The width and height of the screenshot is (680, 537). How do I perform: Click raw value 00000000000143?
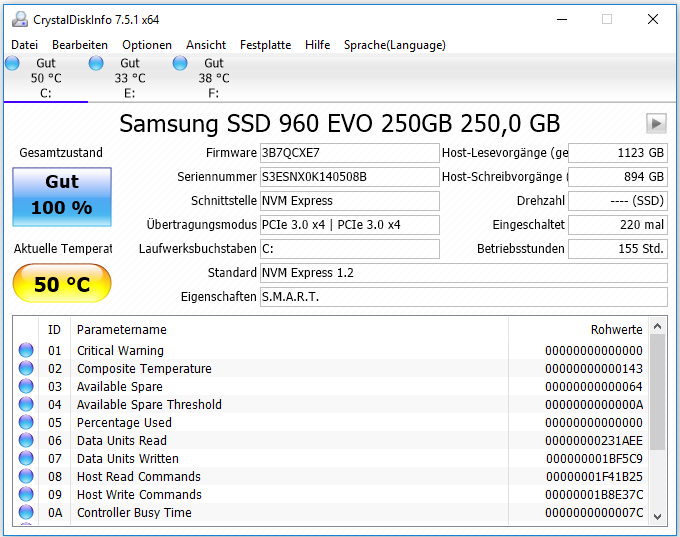point(594,369)
